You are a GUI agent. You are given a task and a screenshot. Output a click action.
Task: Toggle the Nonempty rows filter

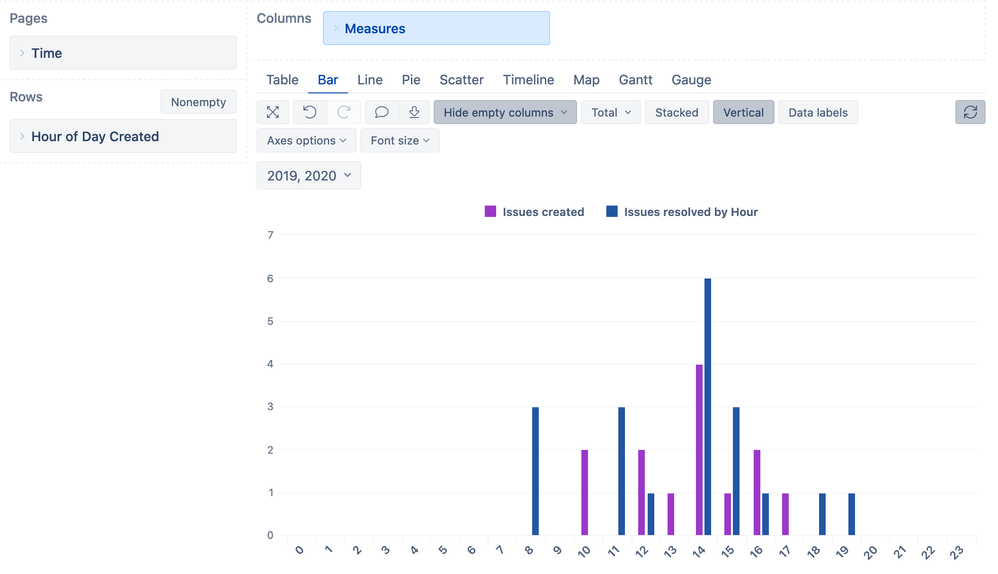[x=198, y=102]
